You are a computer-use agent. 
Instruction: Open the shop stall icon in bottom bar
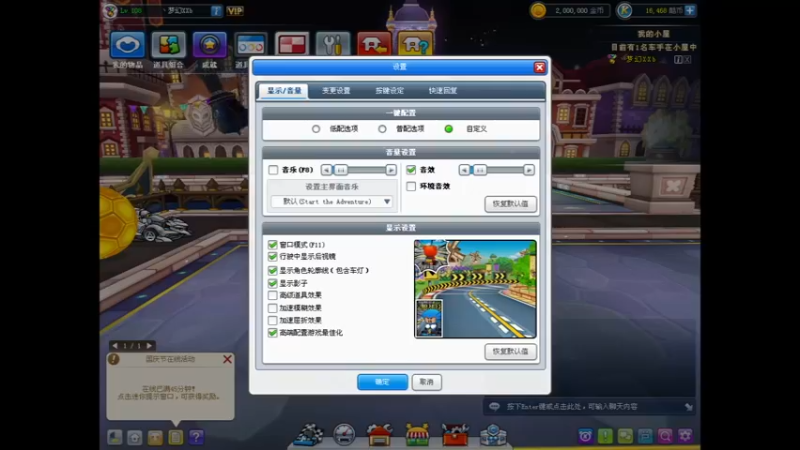417,435
